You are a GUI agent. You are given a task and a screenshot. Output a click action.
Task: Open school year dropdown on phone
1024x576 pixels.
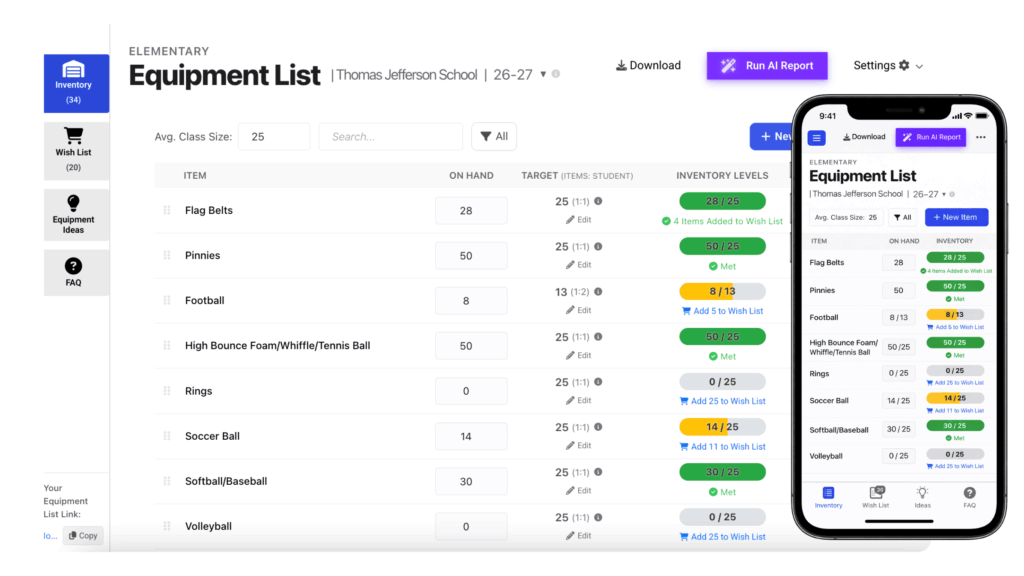(944, 195)
